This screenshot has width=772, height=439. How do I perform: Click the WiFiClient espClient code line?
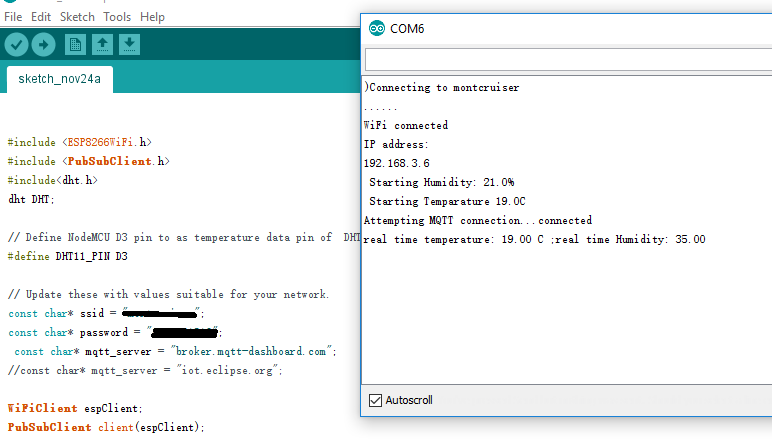pyautogui.click(x=75, y=408)
